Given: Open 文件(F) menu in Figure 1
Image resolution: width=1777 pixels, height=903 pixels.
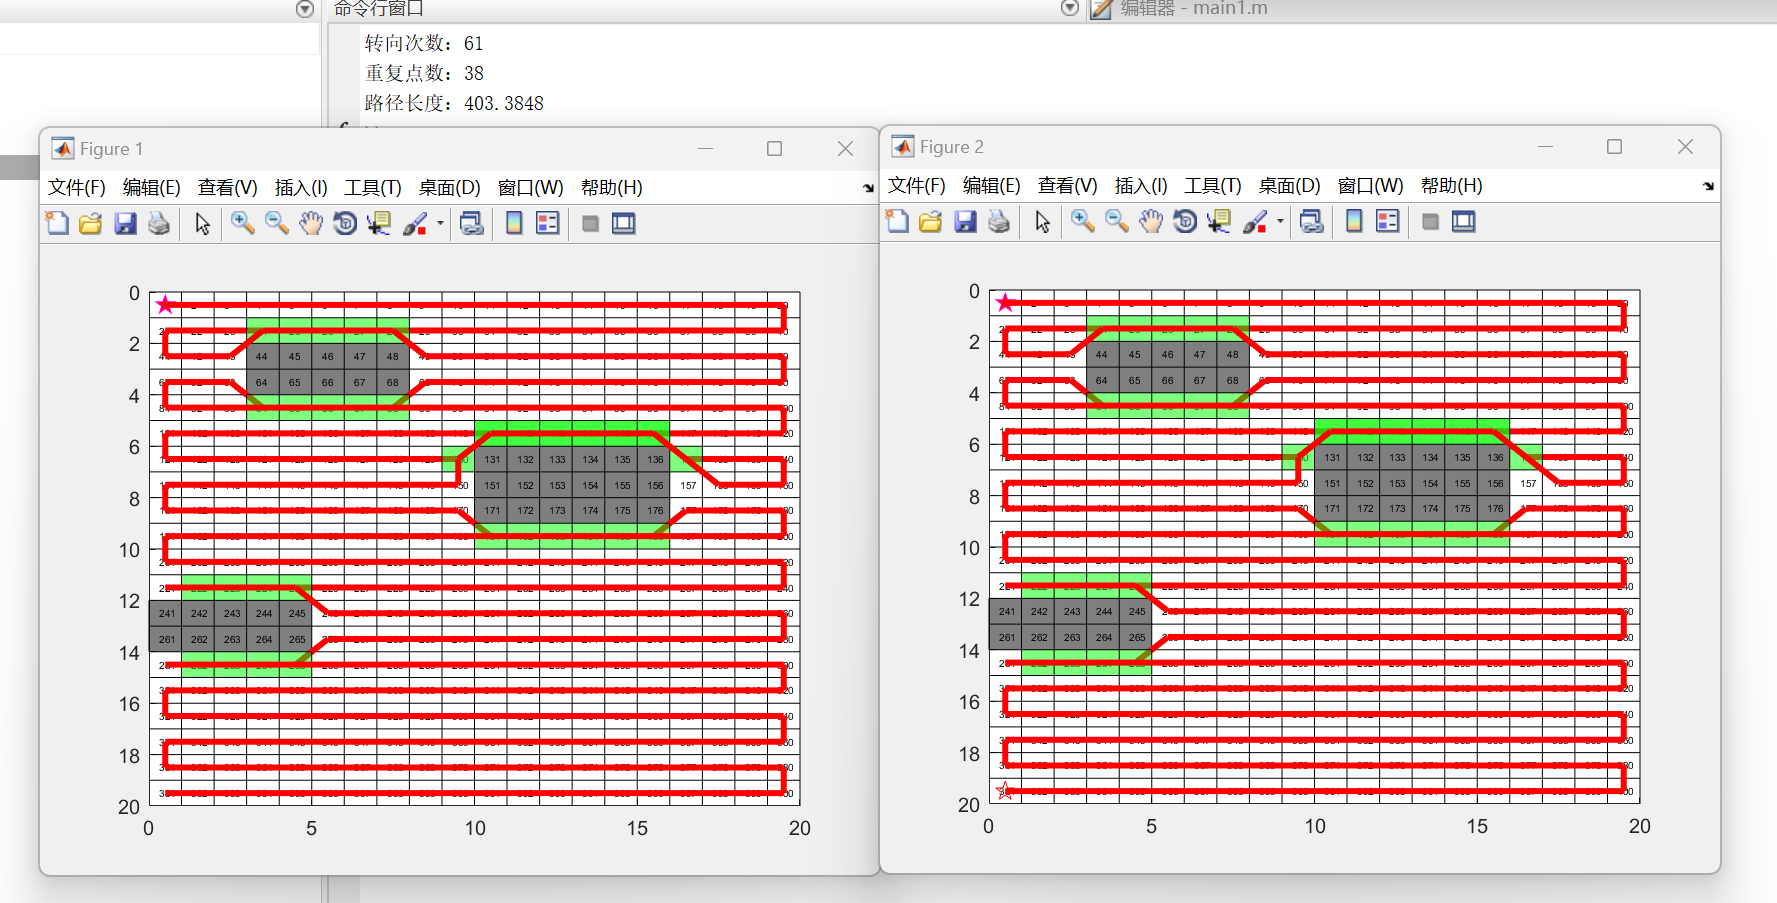Looking at the screenshot, I should click(x=77, y=187).
